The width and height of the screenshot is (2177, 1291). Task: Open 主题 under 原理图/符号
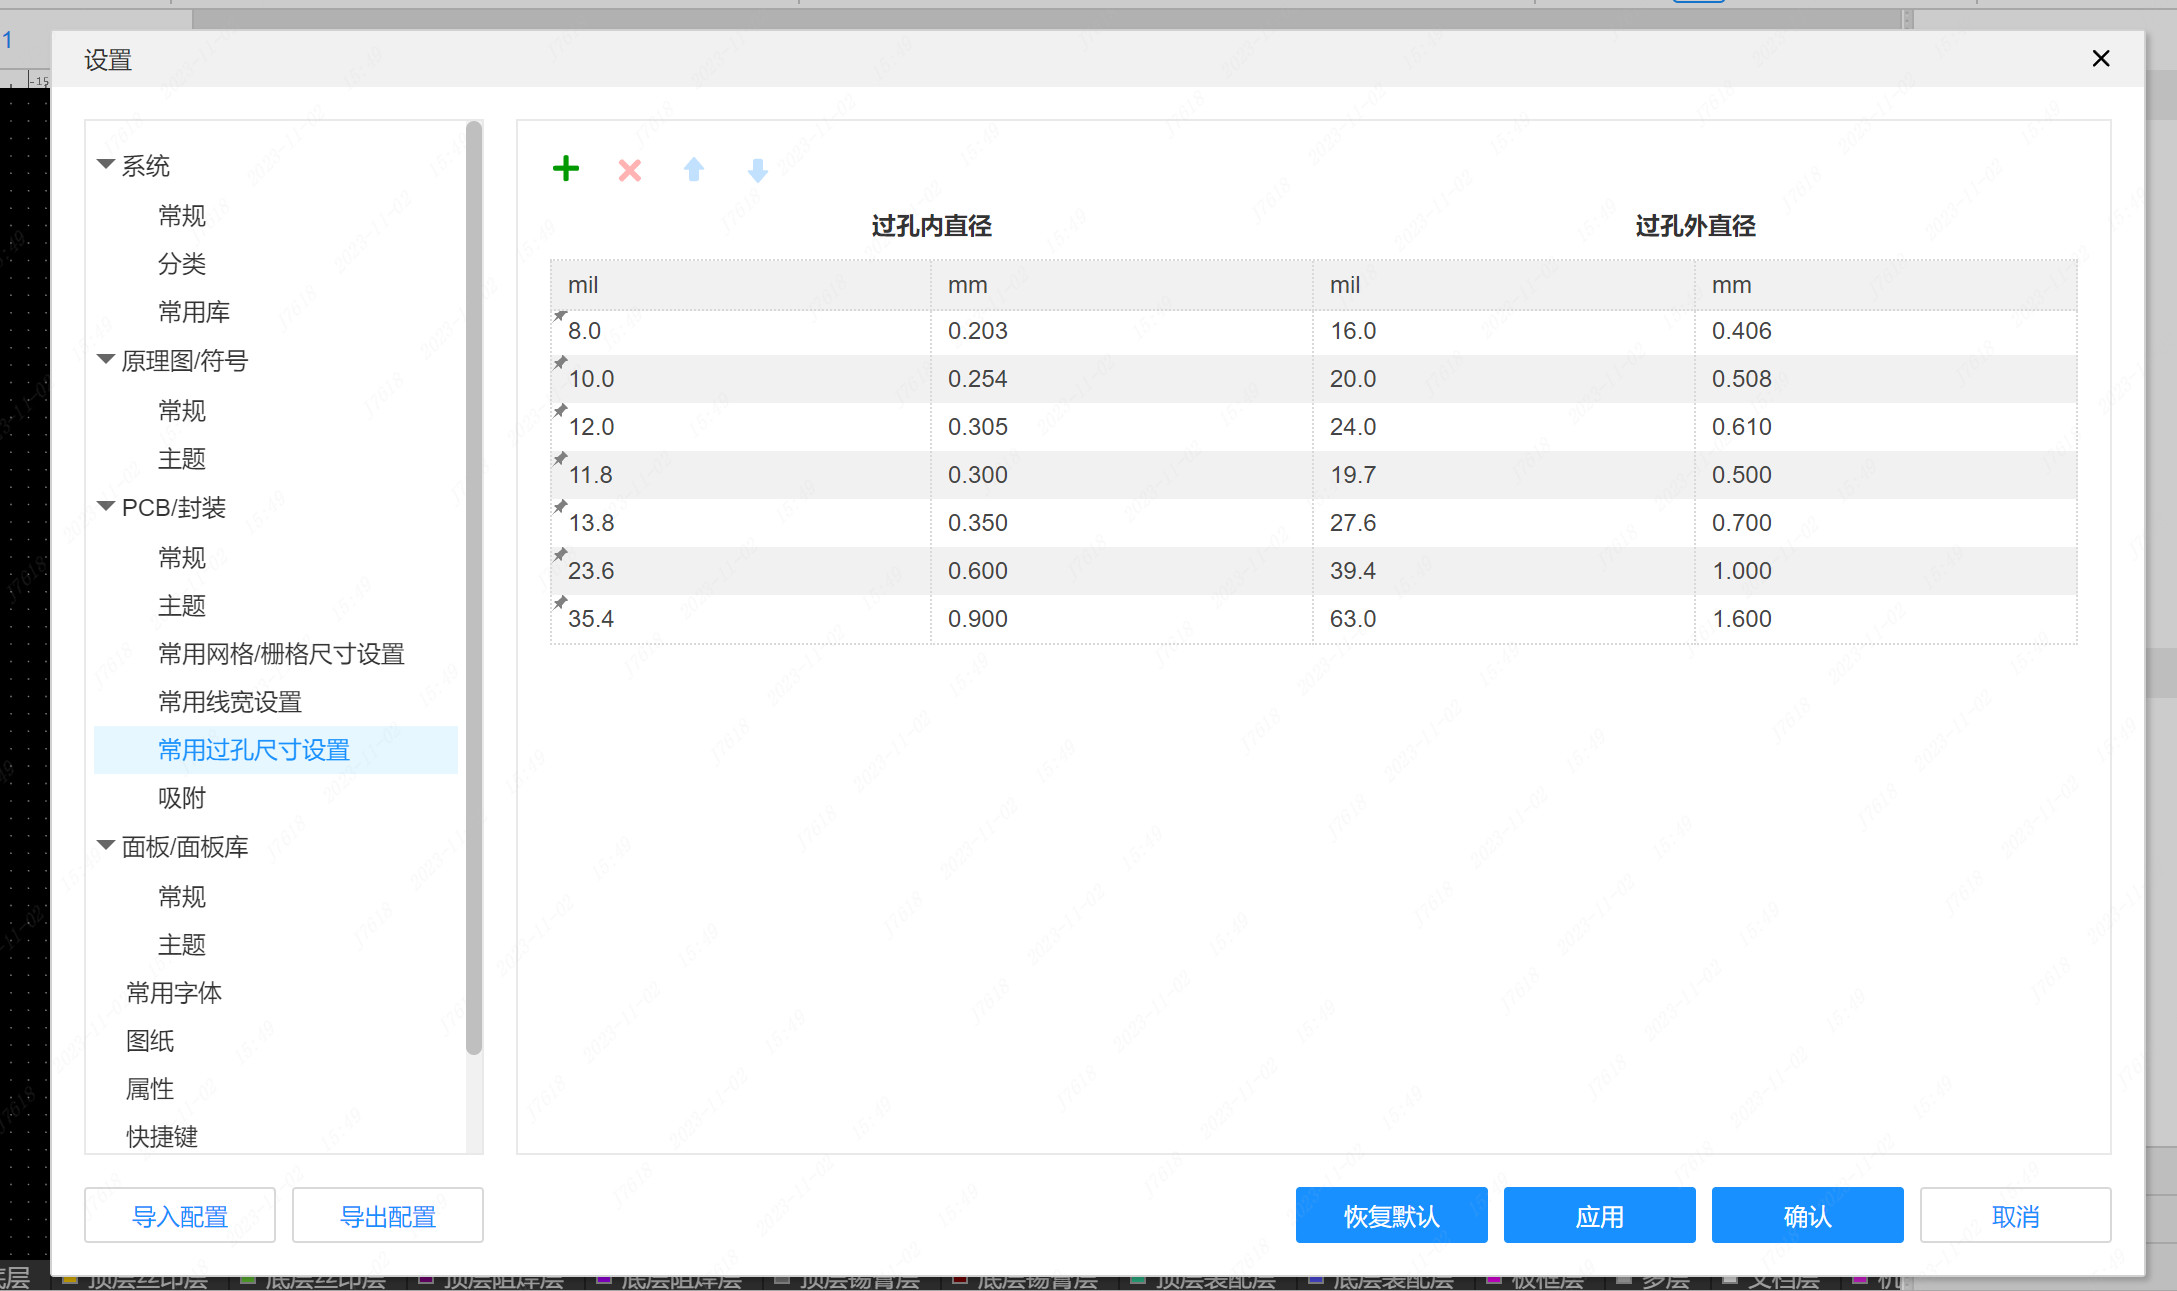click(182, 458)
